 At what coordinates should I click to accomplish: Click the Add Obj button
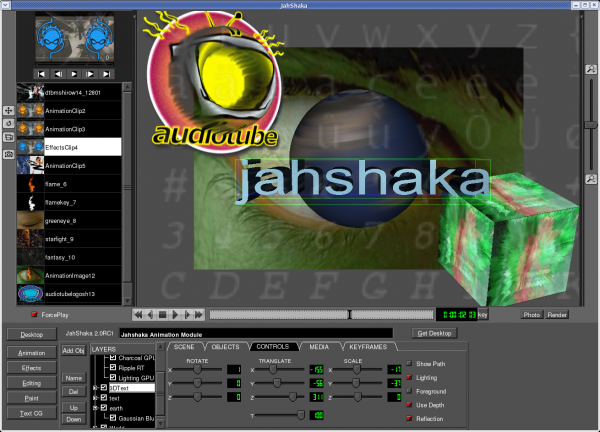pos(73,350)
